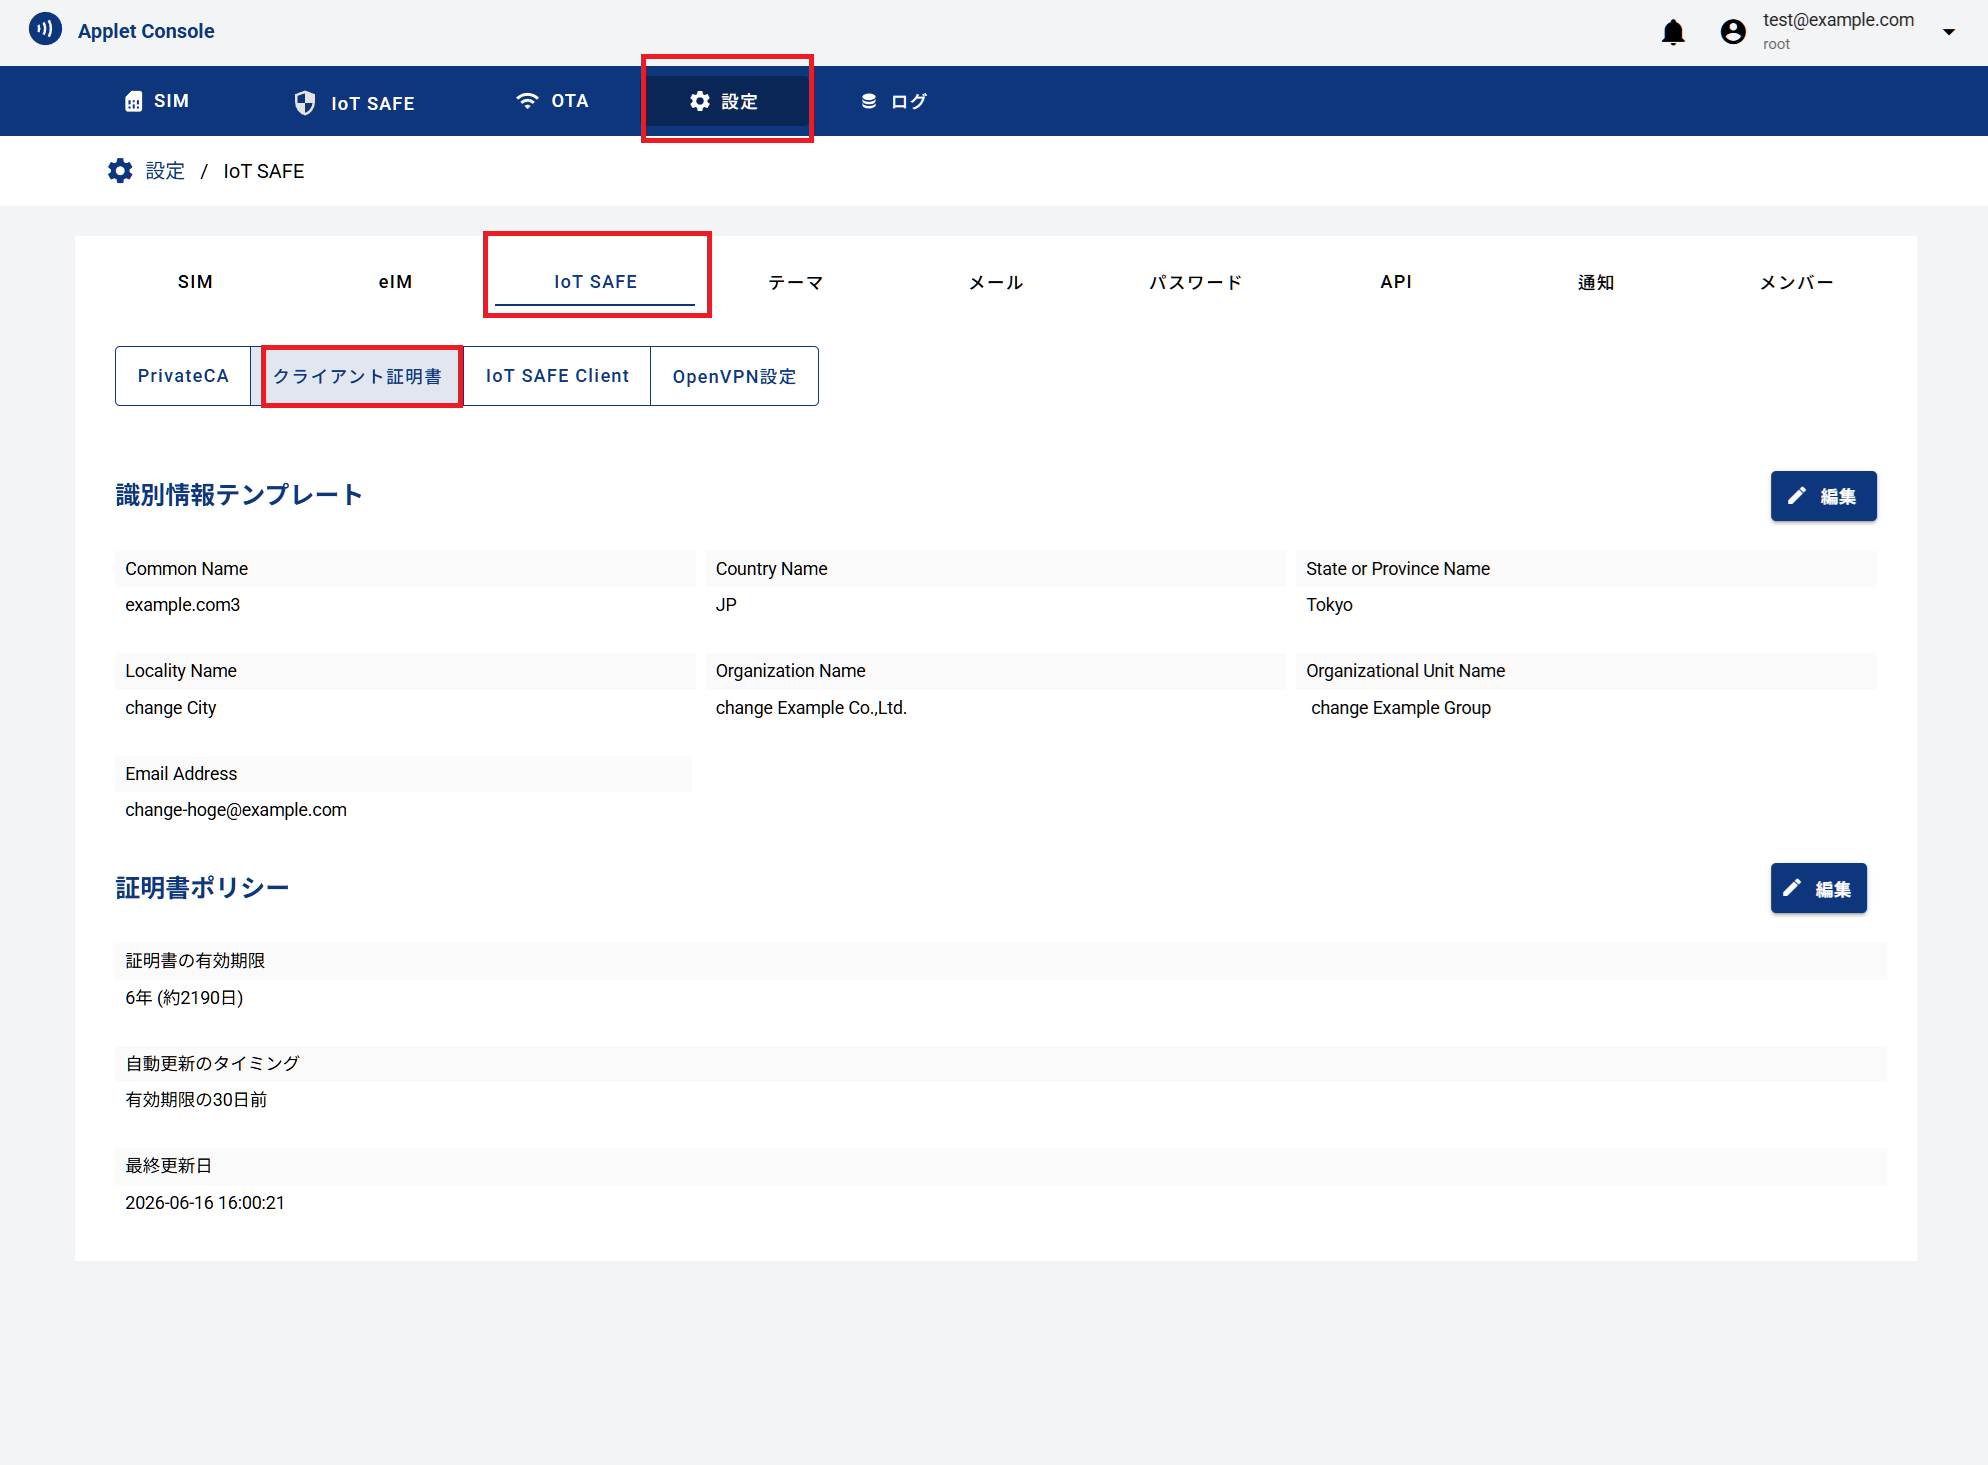The image size is (1988, 1465).
Task: Switch to the API tab
Action: (1396, 282)
